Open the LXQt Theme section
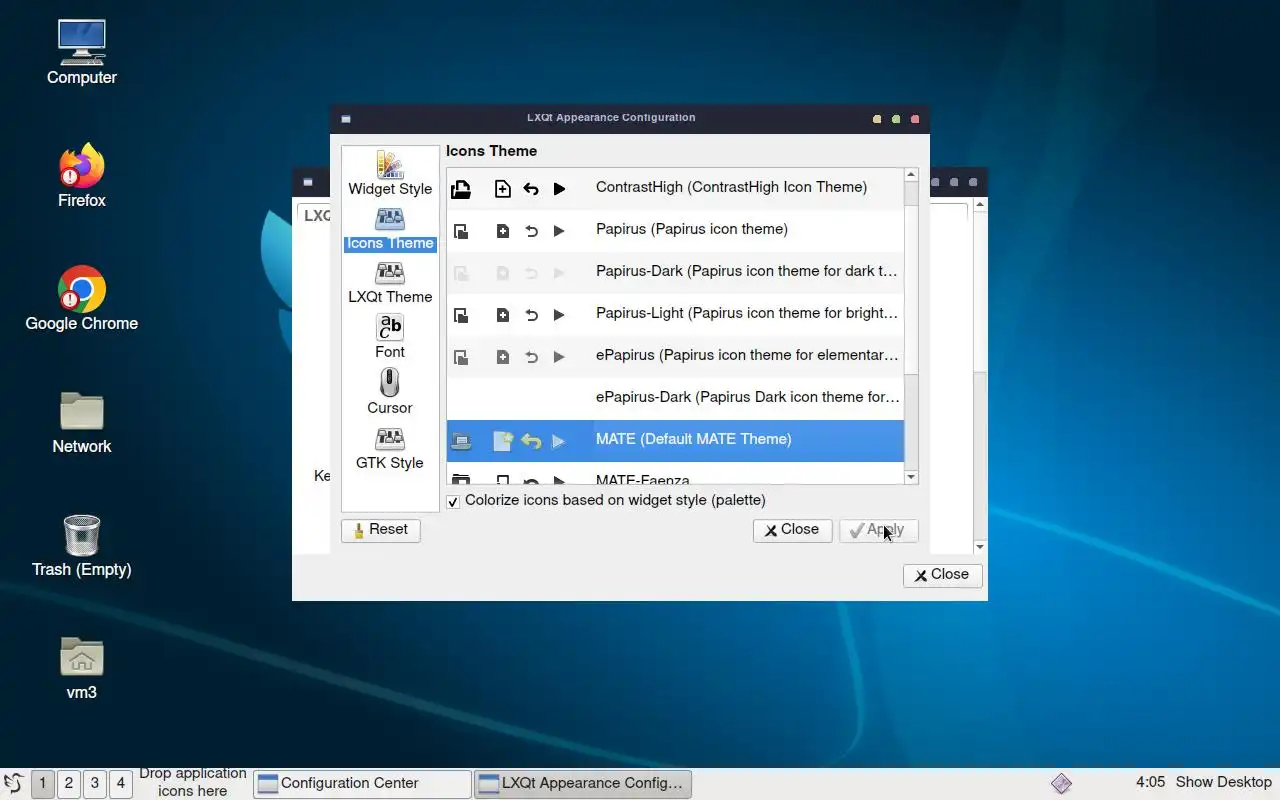 390,282
